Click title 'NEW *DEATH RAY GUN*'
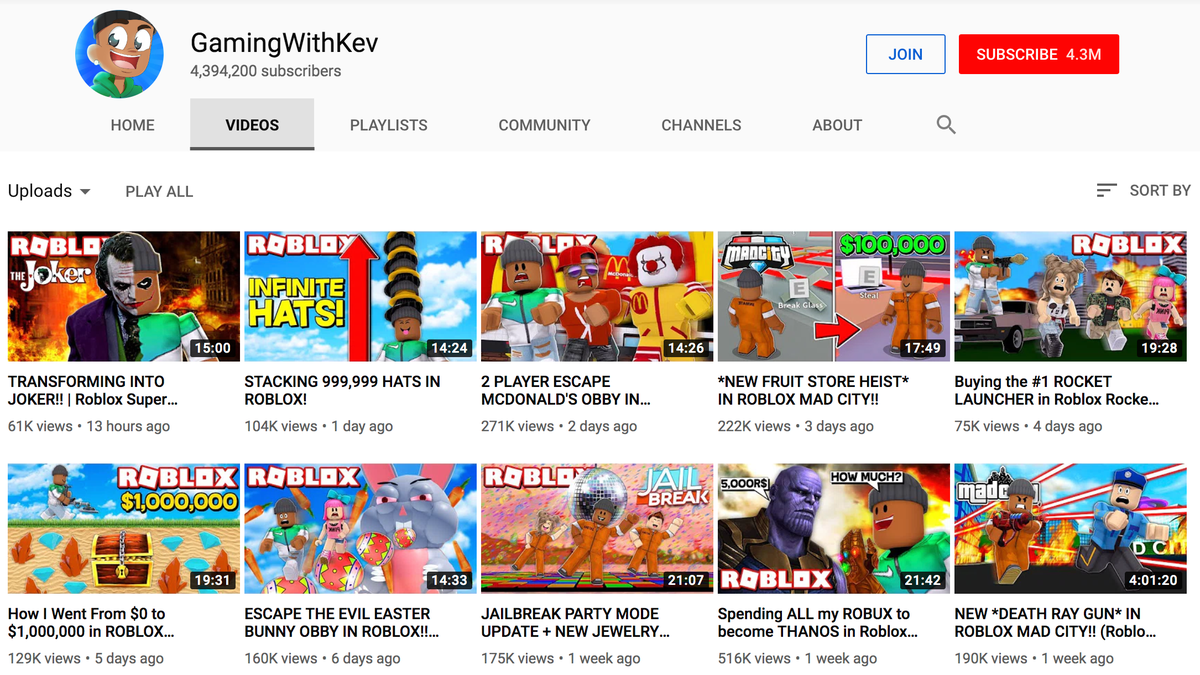This screenshot has height=675, width=1200. (1055, 622)
